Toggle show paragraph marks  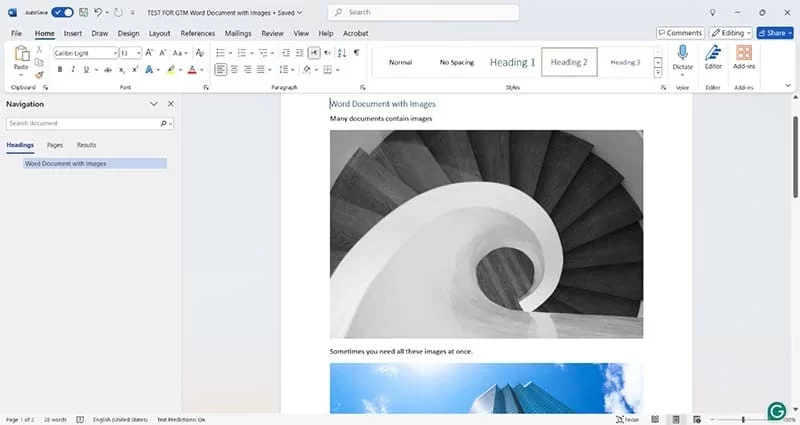[x=356, y=52]
